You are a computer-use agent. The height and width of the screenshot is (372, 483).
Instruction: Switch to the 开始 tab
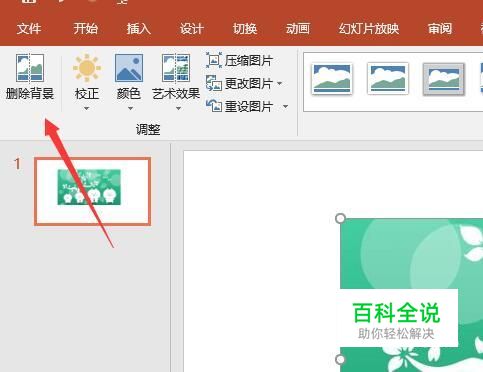[85, 29]
